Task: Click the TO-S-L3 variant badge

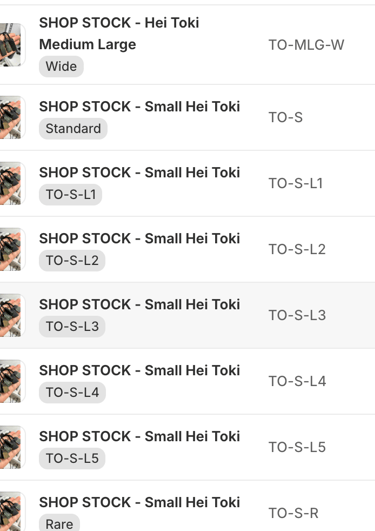Action: (72, 326)
